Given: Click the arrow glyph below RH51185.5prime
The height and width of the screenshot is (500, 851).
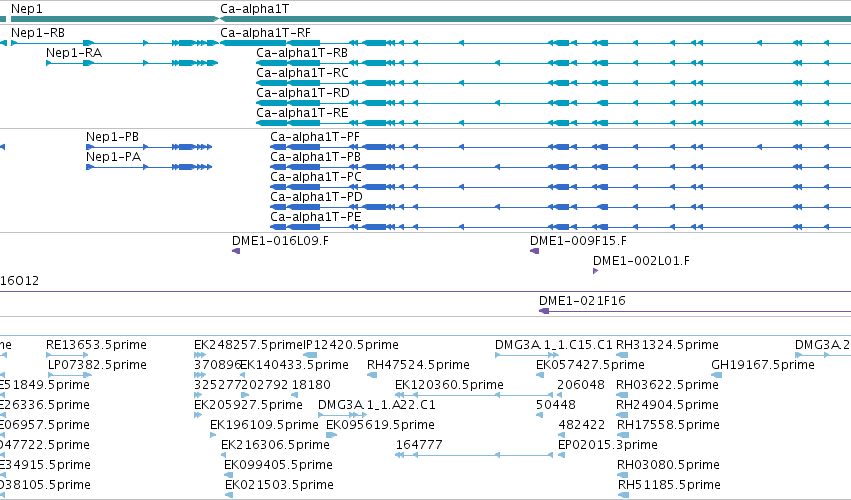Looking at the screenshot, I should tap(623, 495).
